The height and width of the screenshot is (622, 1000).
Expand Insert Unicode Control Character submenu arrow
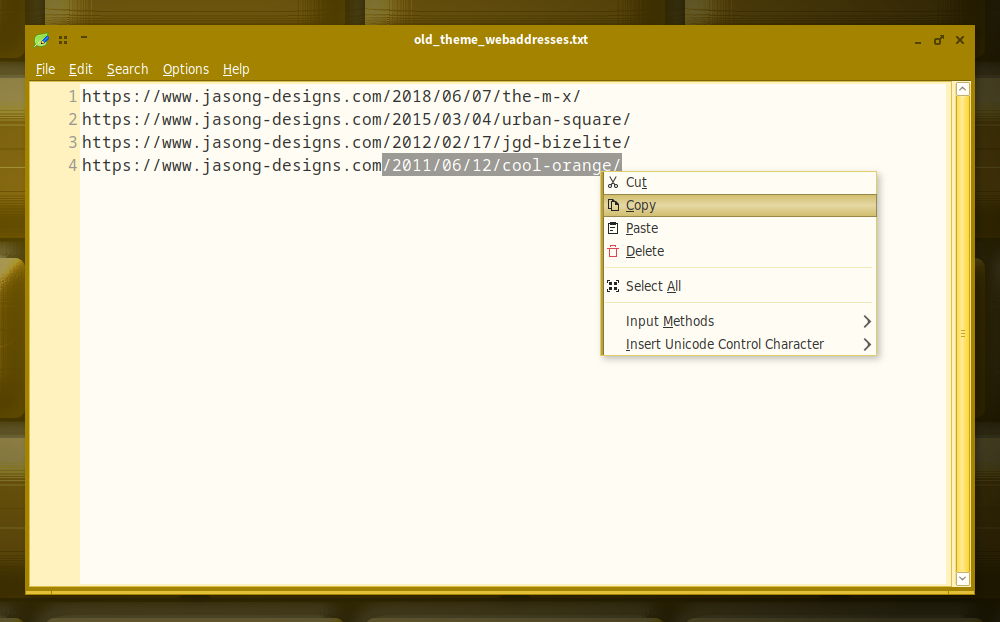coord(867,344)
